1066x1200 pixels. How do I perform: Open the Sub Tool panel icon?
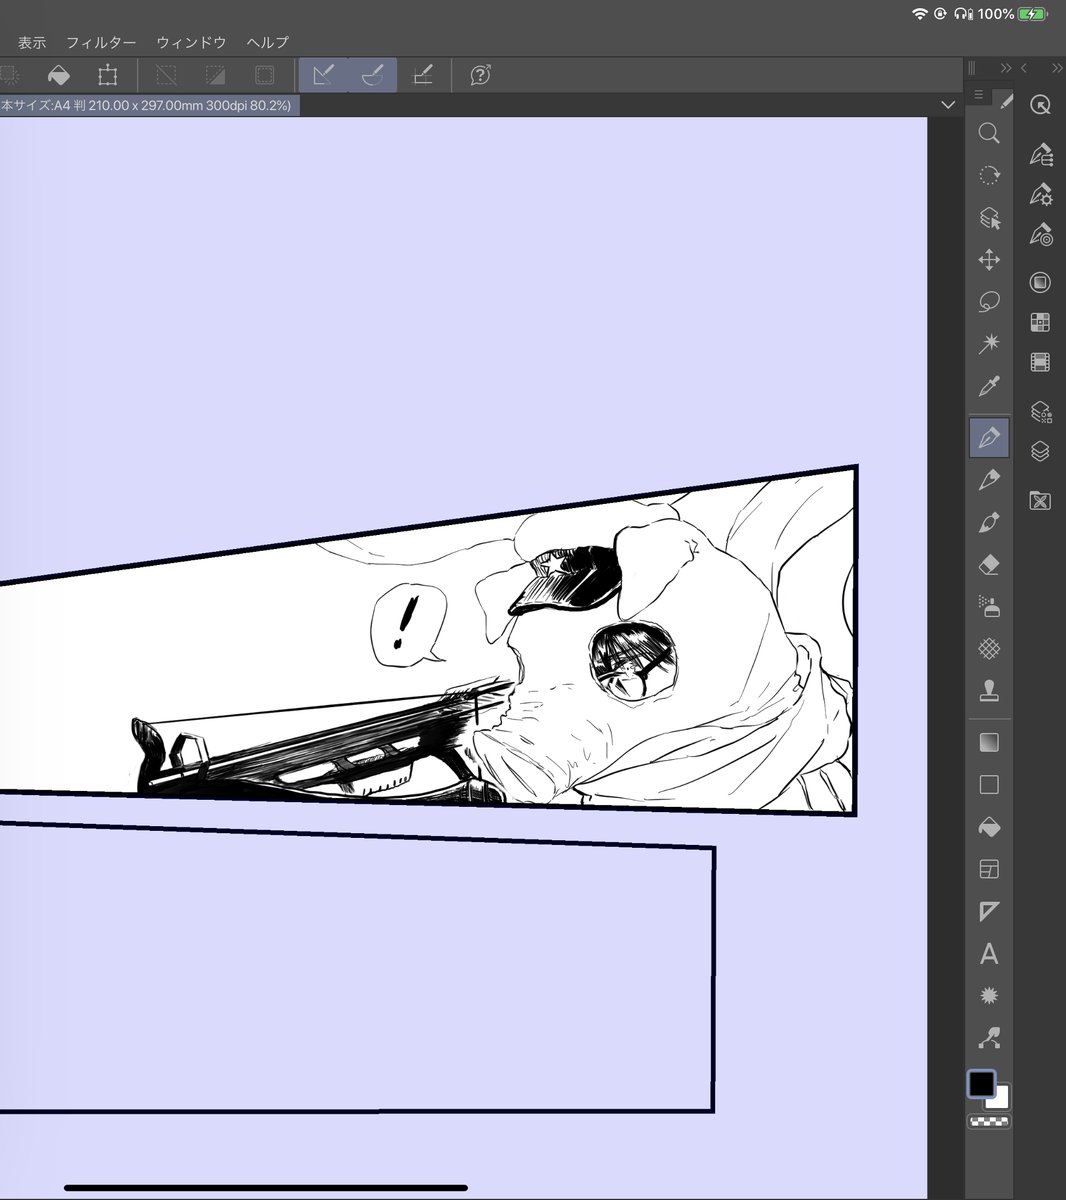click(x=1040, y=155)
